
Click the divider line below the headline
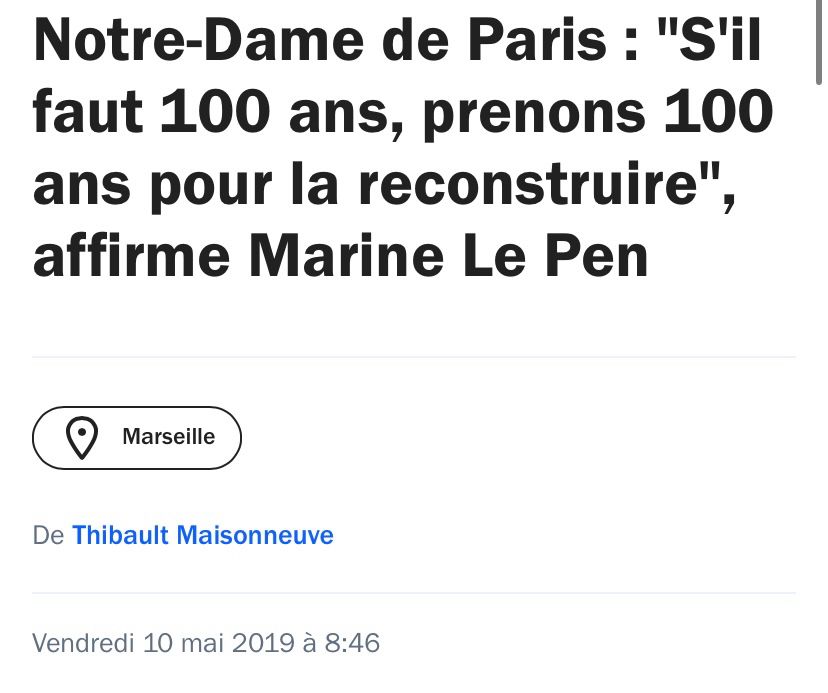point(414,357)
